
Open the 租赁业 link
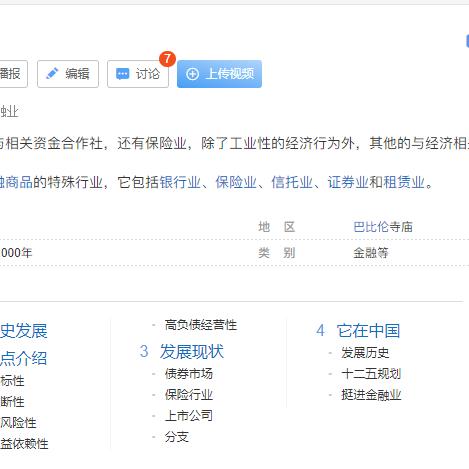(x=404, y=183)
